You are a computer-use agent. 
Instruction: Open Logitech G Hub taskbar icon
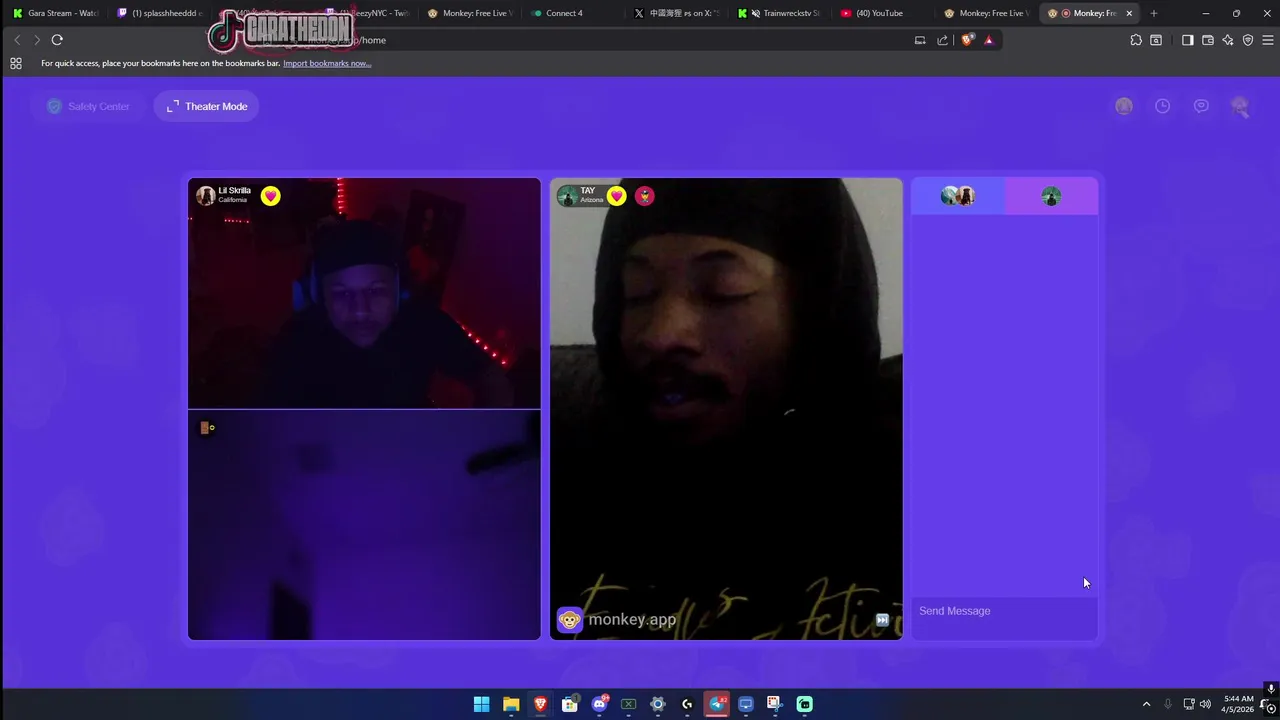[687, 704]
